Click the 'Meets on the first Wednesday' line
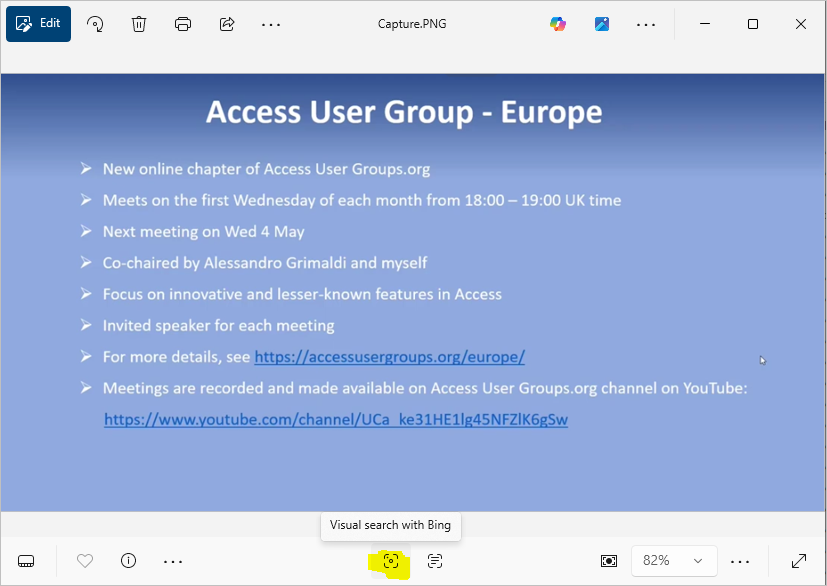 tap(362, 200)
